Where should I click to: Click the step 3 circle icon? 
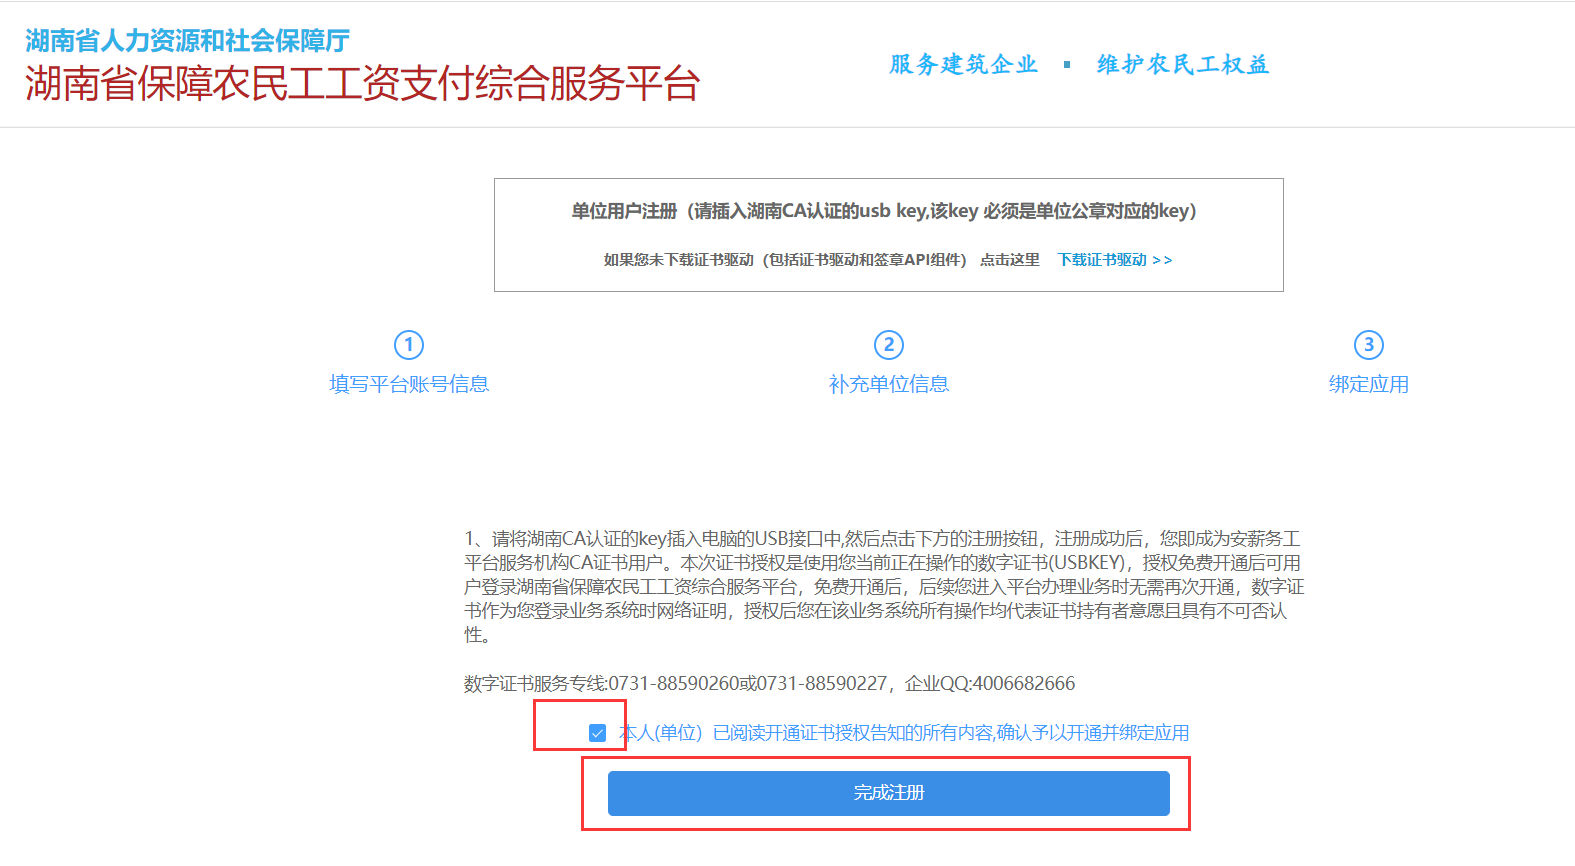1369,345
